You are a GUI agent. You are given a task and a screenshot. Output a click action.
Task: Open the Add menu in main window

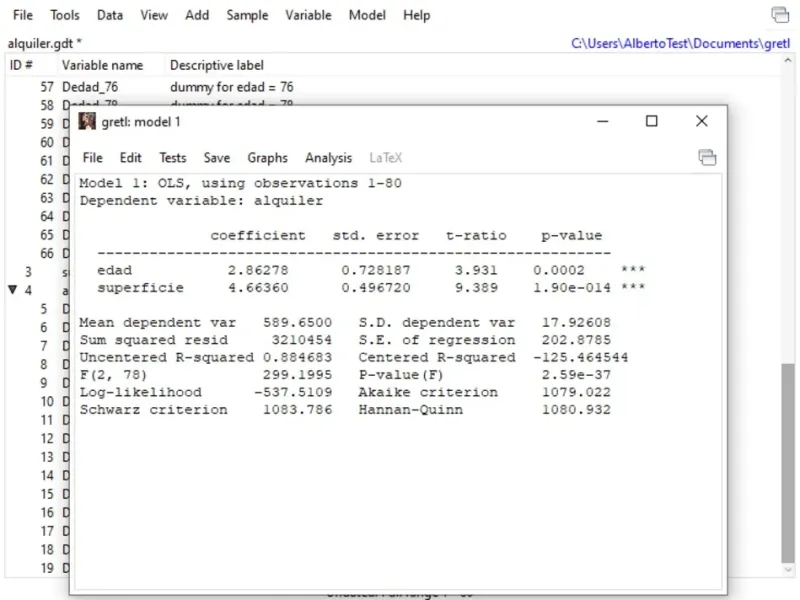click(197, 15)
